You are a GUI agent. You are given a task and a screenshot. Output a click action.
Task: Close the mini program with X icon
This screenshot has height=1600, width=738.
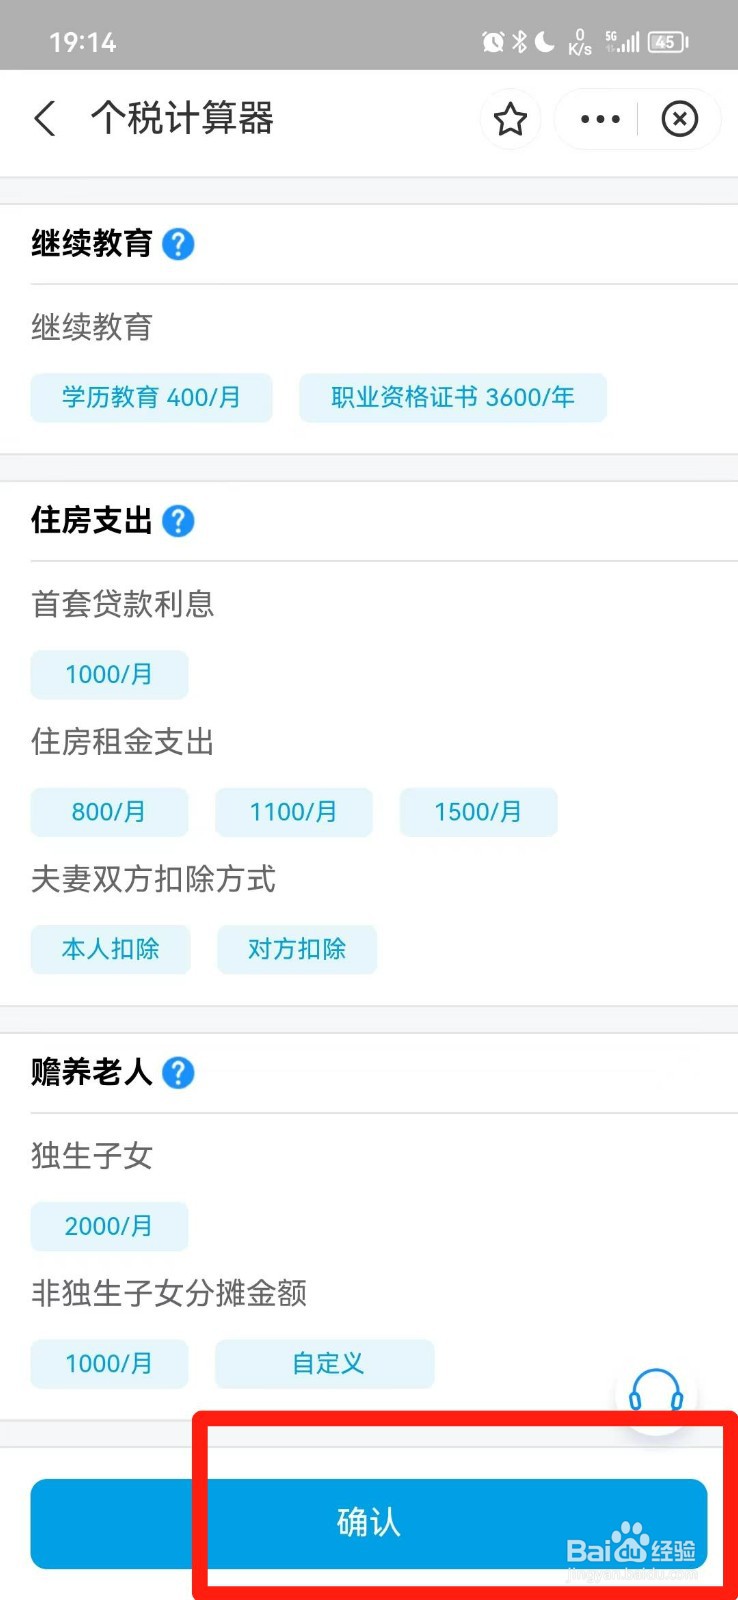tap(680, 119)
